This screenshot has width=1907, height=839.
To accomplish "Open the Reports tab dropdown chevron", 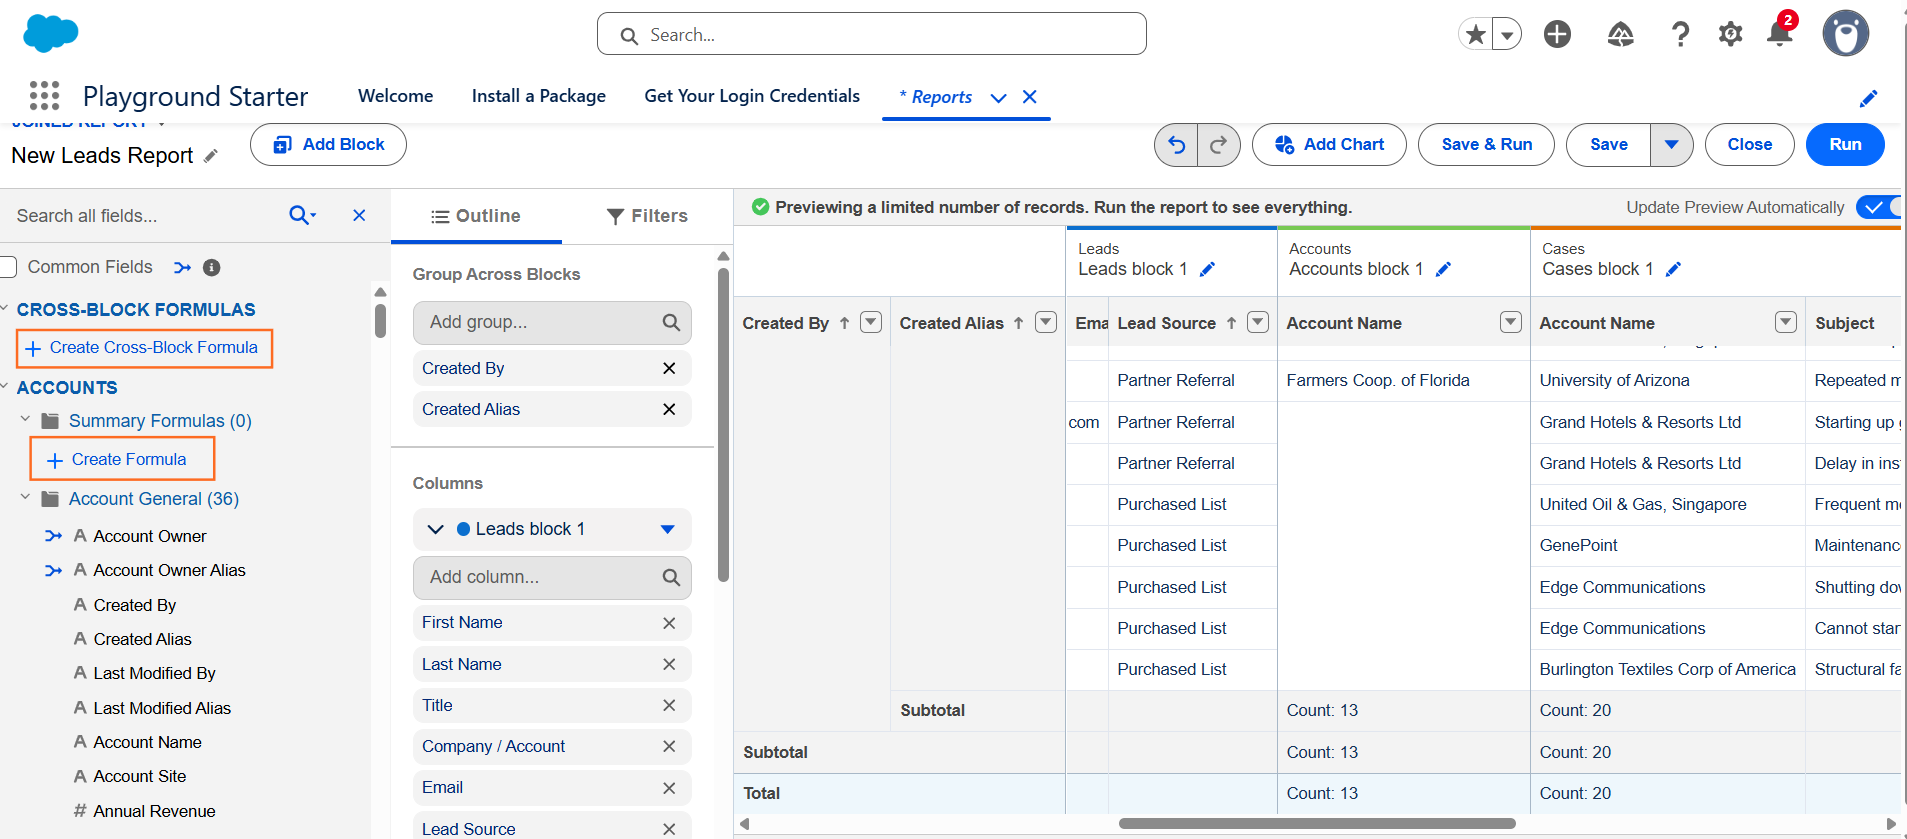I will click(x=998, y=97).
